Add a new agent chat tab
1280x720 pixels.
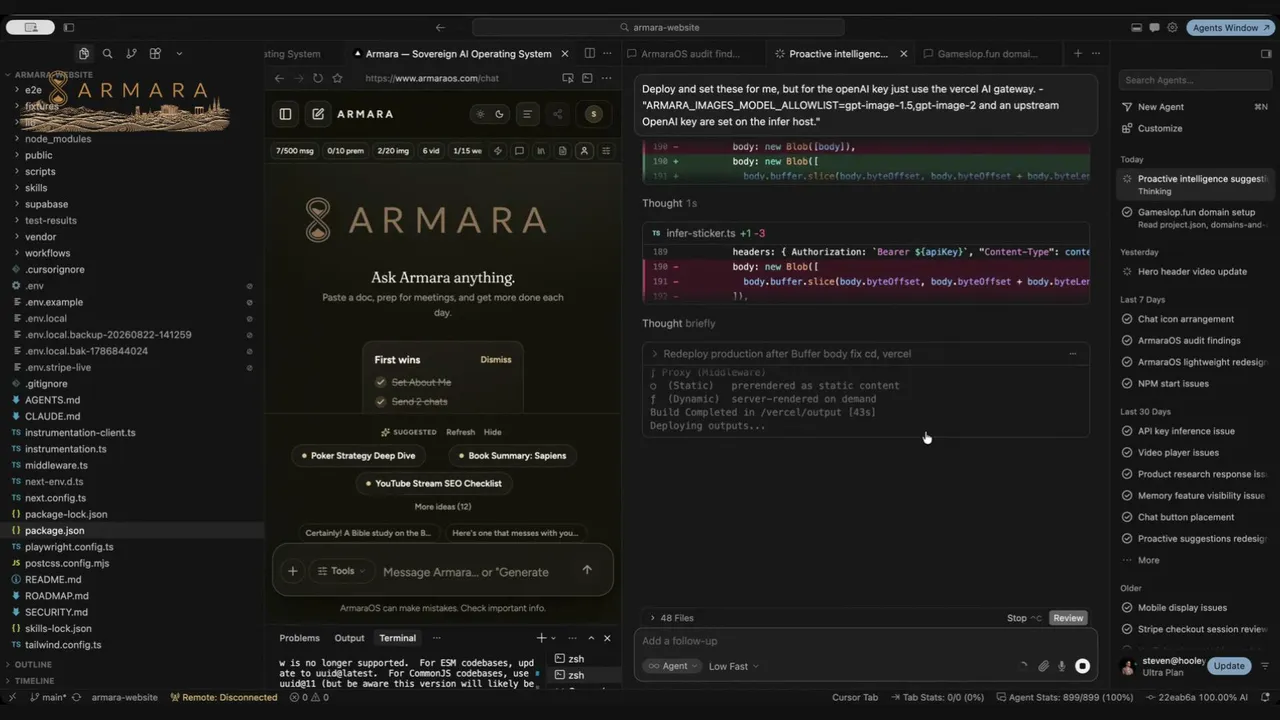(1077, 53)
